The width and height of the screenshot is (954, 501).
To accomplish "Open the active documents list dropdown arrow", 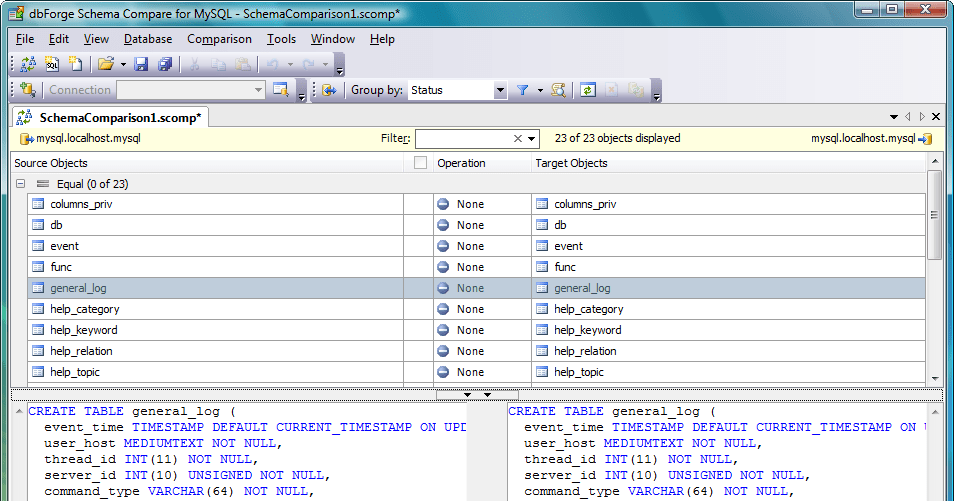I will tap(894, 116).
